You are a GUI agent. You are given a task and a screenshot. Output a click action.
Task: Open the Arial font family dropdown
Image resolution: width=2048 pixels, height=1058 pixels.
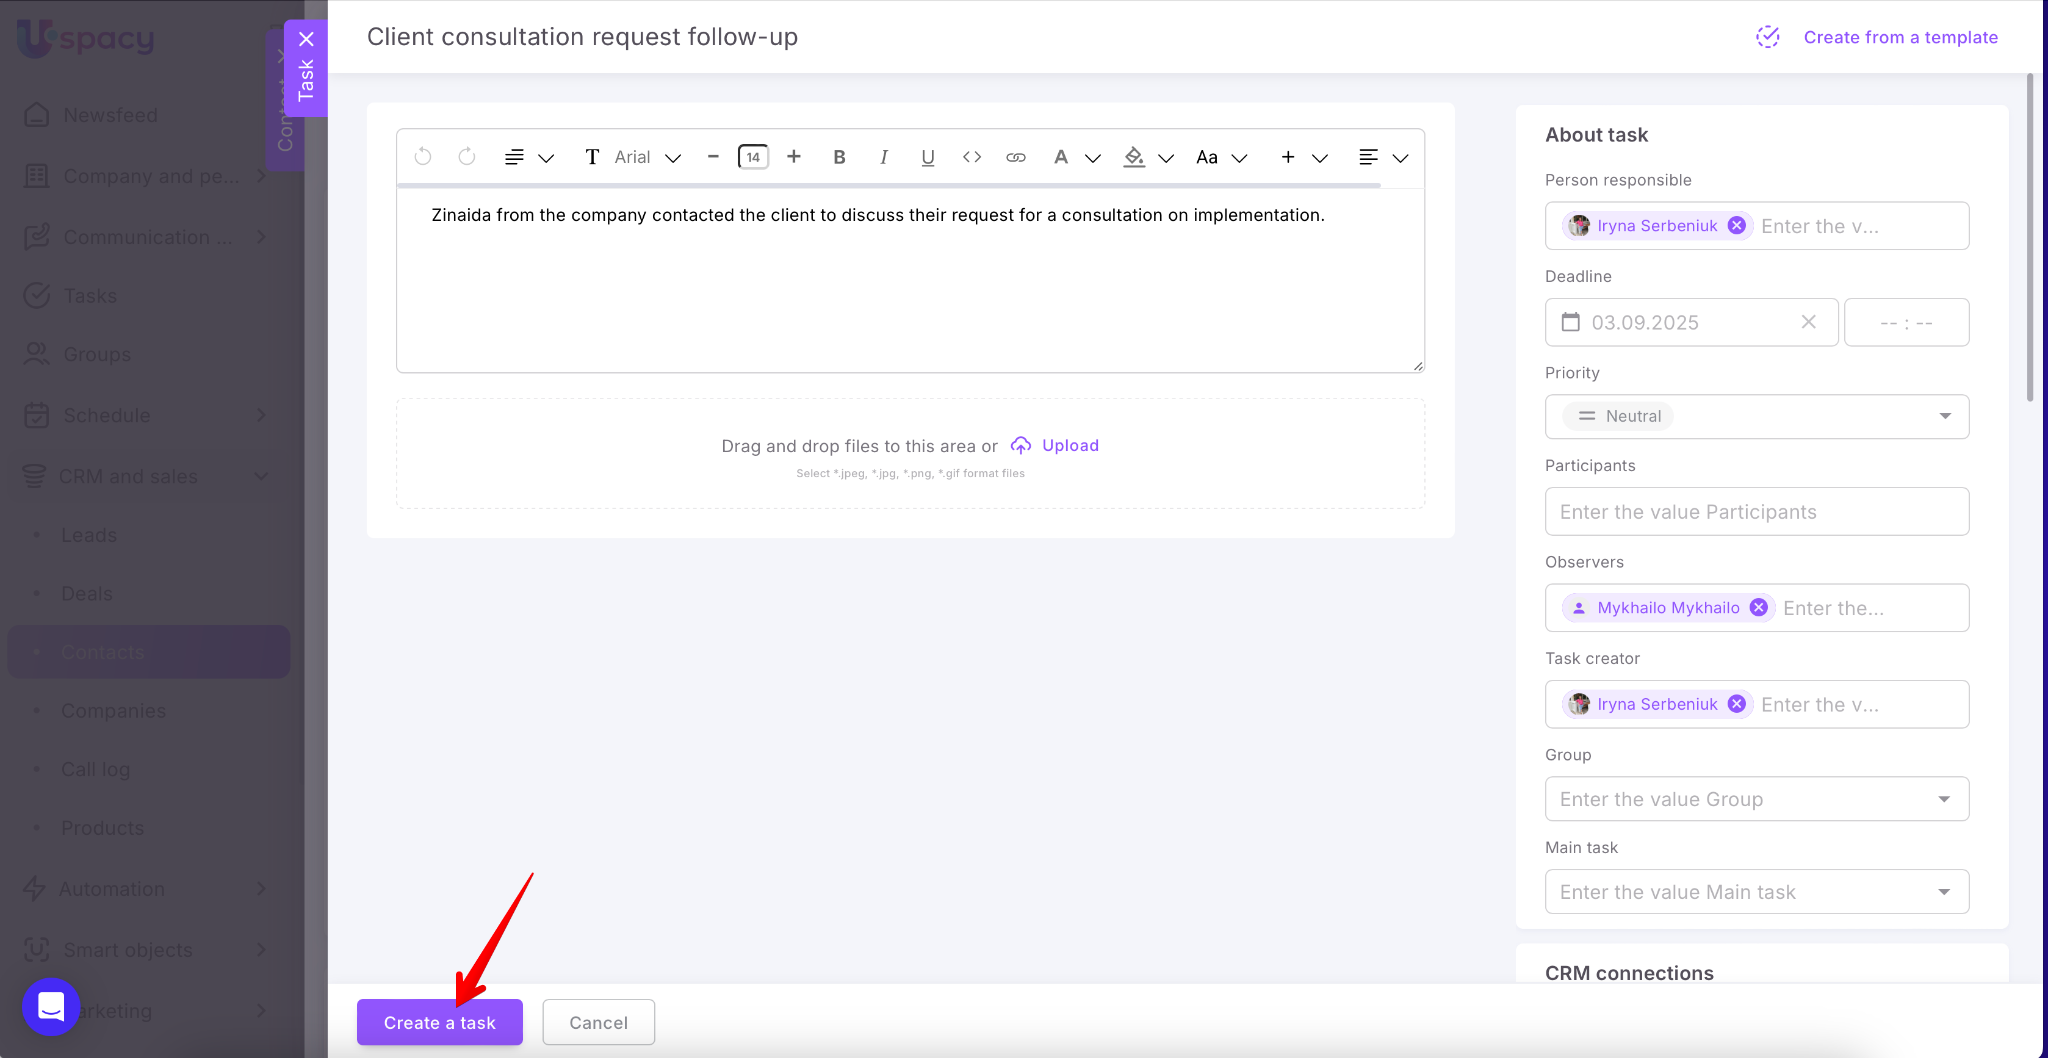[646, 157]
